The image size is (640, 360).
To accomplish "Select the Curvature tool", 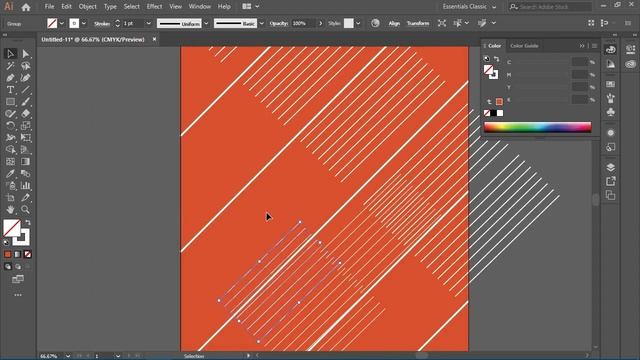I will pyautogui.click(x=26, y=78).
